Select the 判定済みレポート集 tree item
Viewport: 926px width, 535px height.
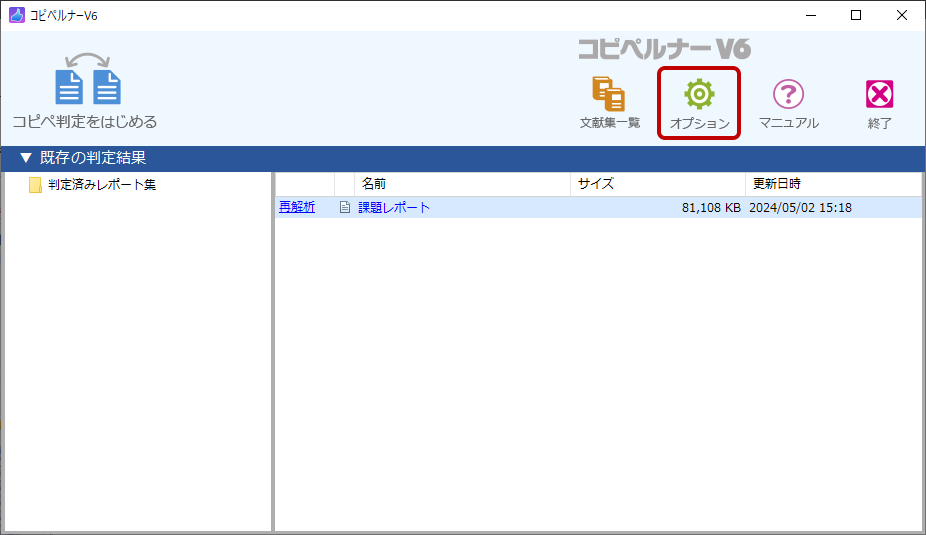click(102, 185)
